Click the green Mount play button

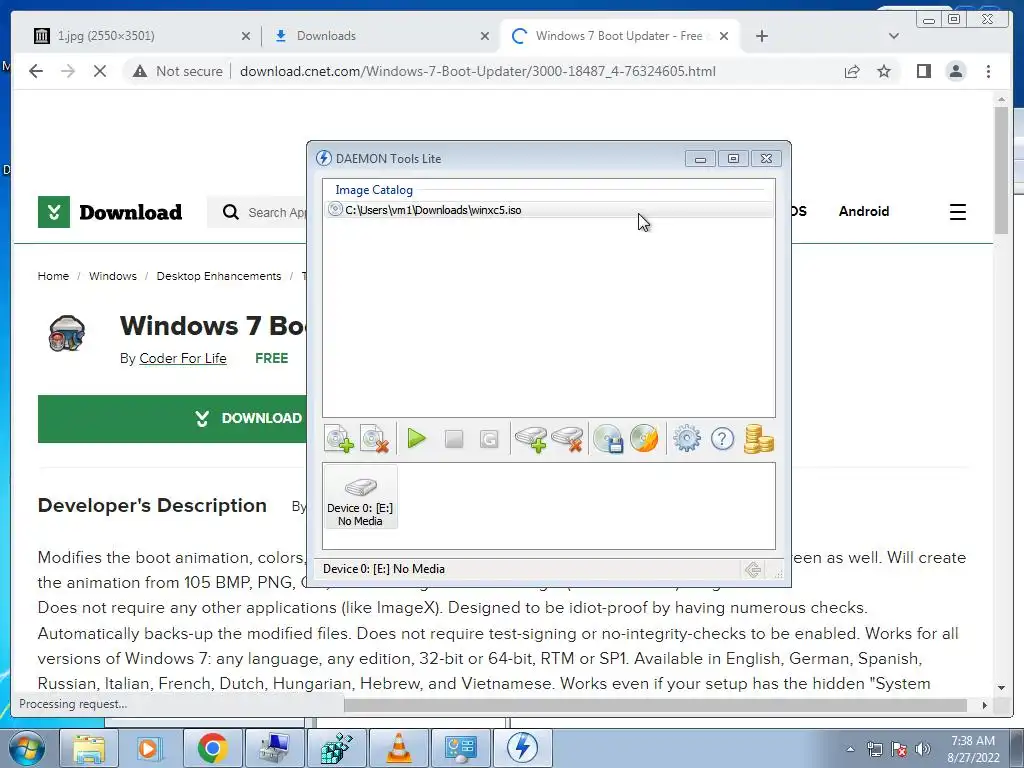pyautogui.click(x=416, y=439)
